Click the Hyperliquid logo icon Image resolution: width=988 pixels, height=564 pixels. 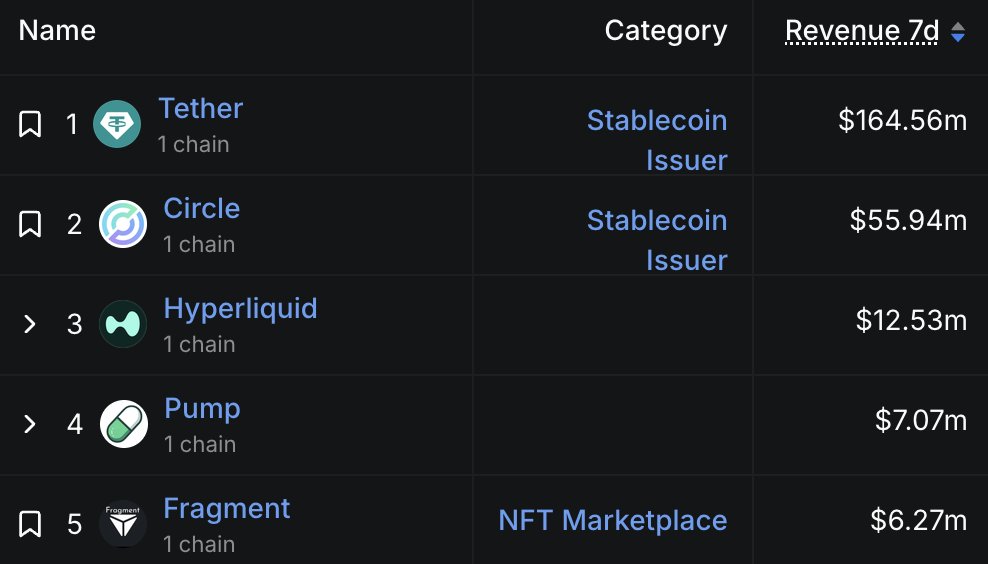[123, 325]
